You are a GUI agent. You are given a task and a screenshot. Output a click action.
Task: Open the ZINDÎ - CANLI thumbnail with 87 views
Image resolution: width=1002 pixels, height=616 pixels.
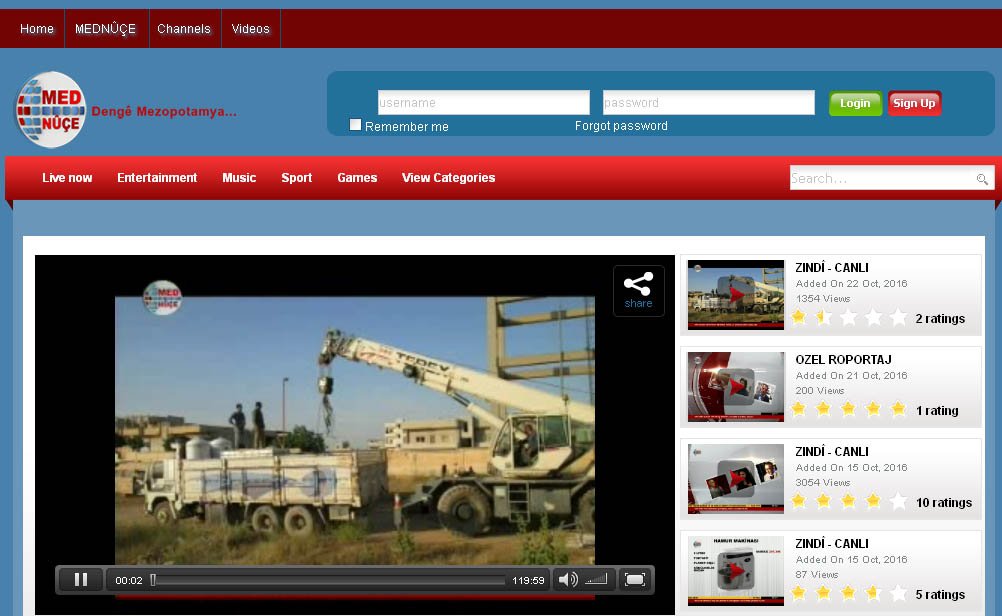[736, 571]
